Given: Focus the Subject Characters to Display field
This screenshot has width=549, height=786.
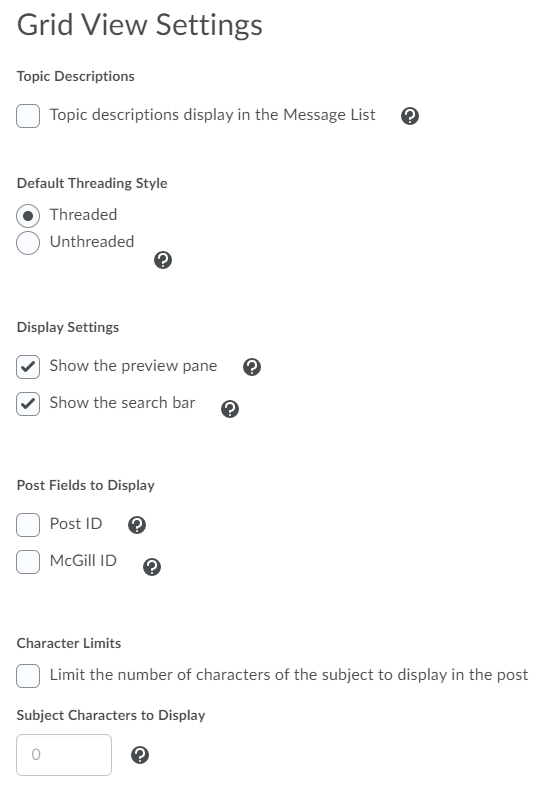Looking at the screenshot, I should (x=64, y=755).
